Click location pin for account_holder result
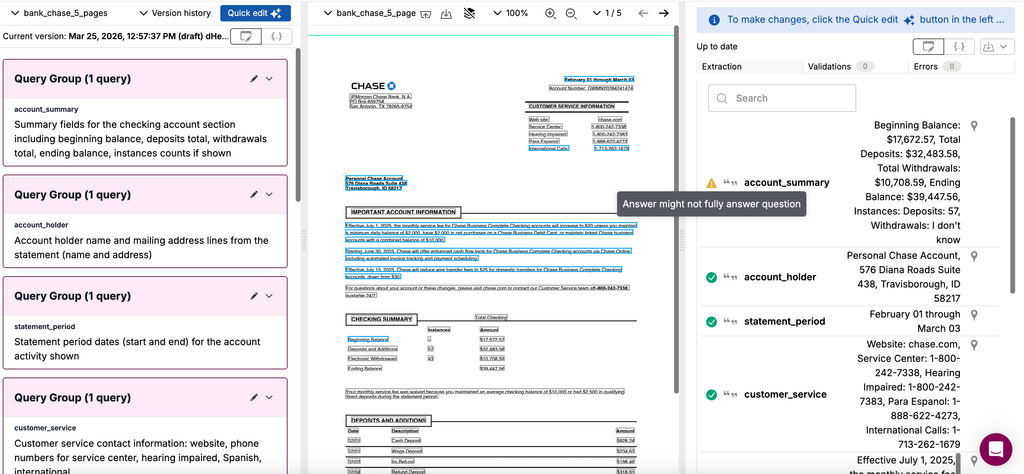The height and width of the screenshot is (474, 1024). 974,257
